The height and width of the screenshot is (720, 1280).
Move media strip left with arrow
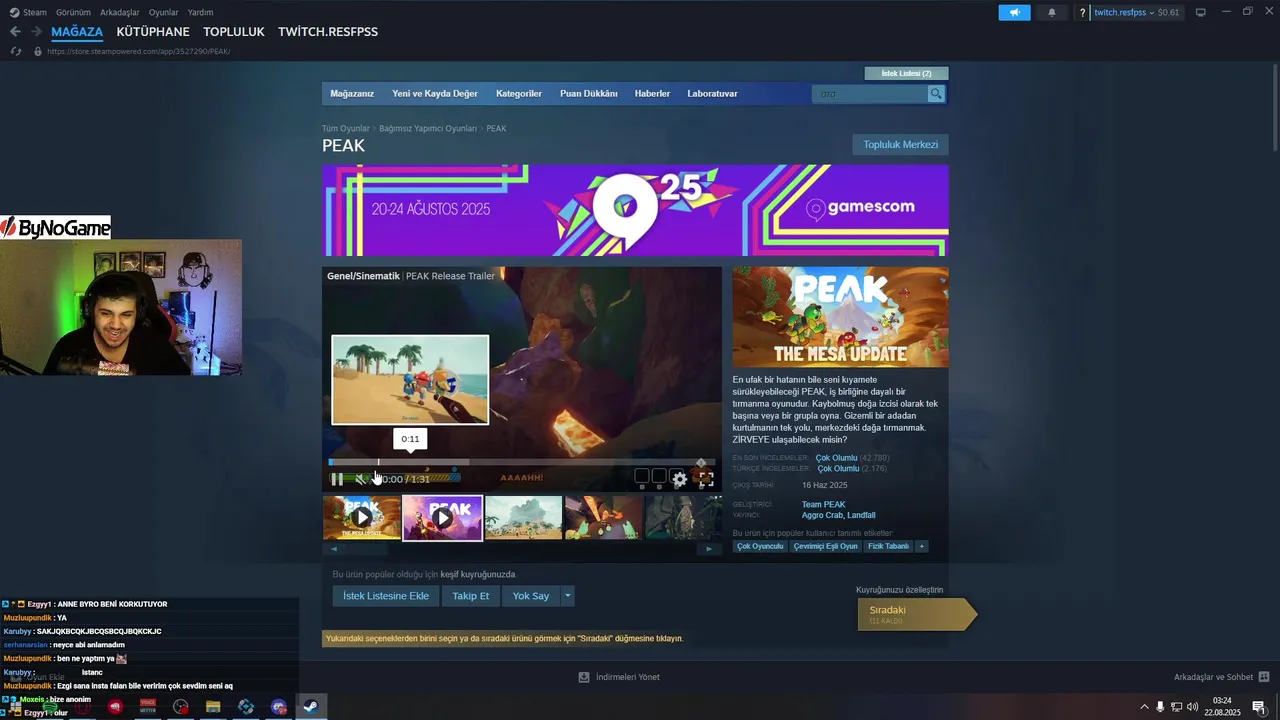[x=334, y=548]
